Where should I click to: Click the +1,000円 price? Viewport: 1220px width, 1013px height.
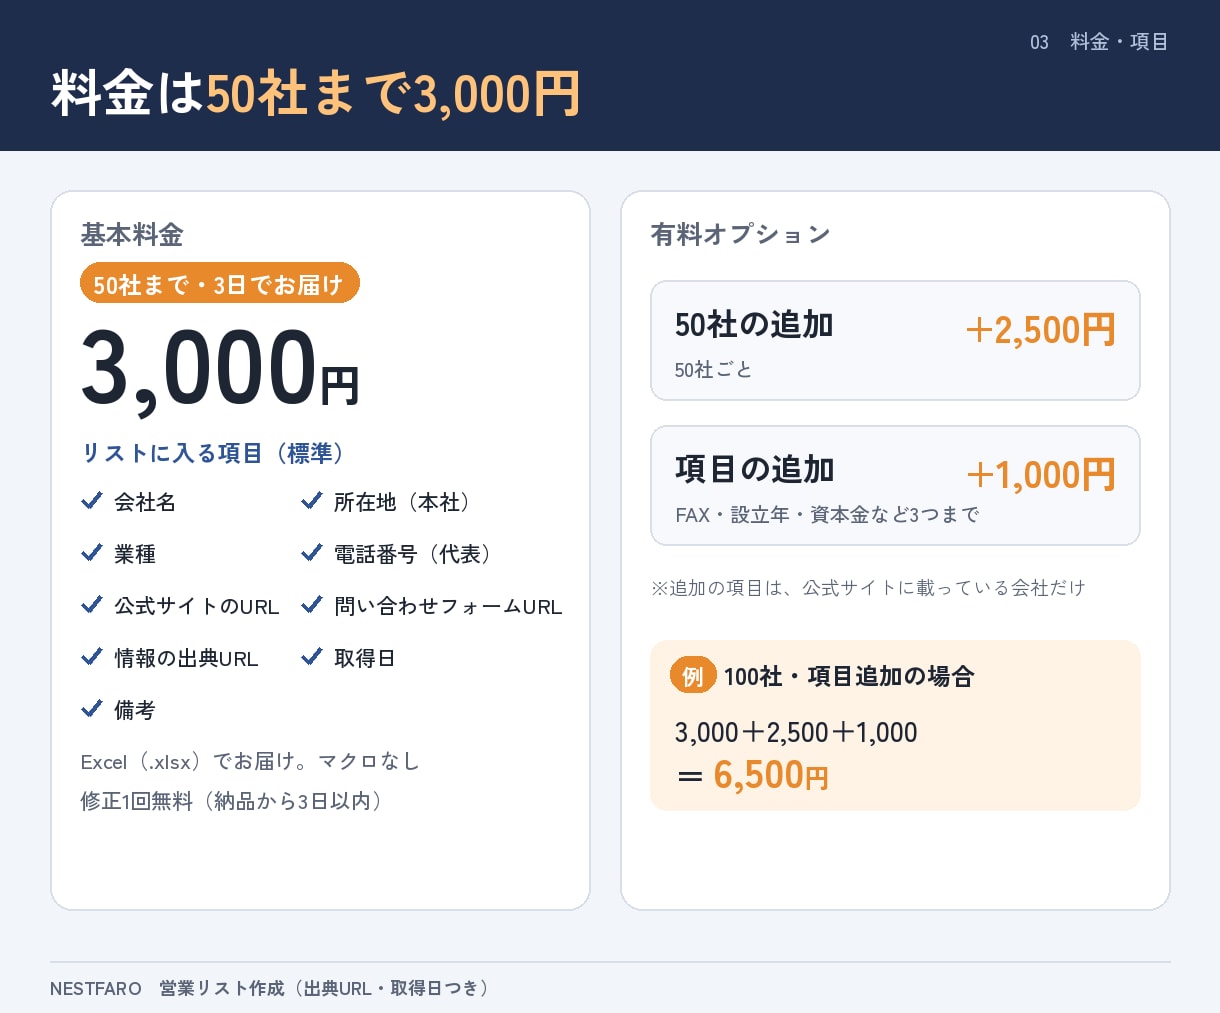point(1040,475)
